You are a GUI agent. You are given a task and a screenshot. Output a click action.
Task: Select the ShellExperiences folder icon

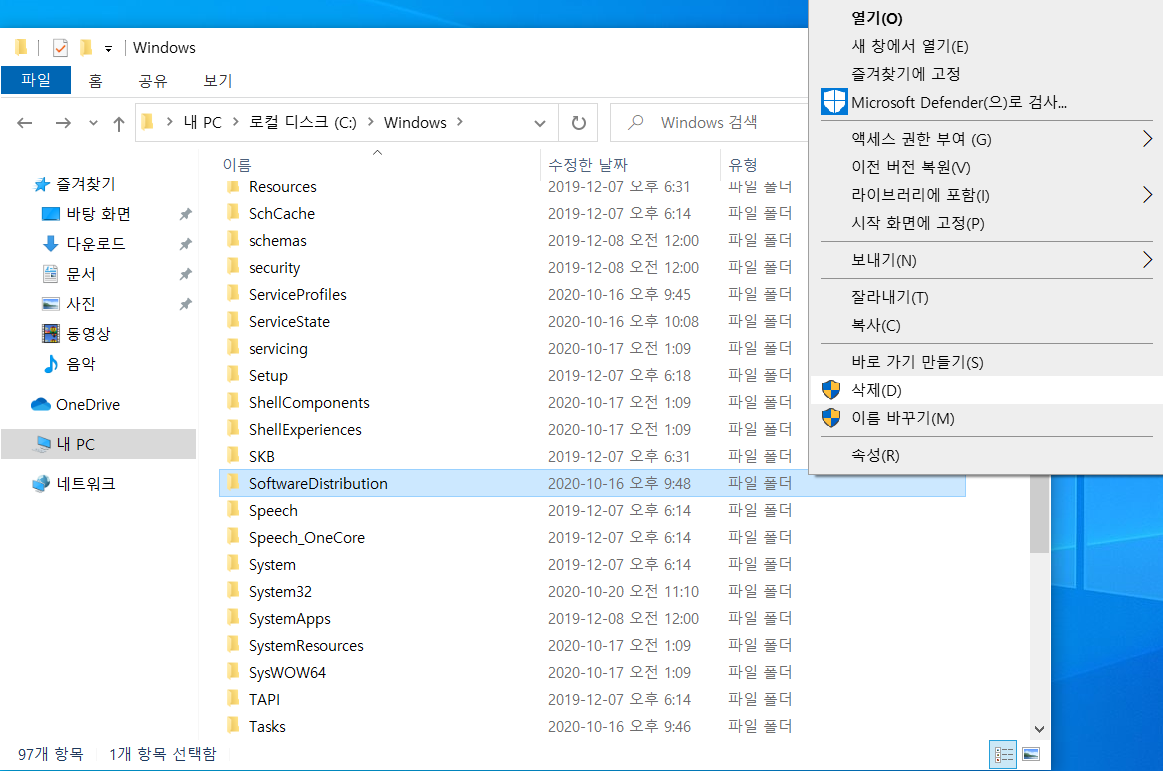233,428
